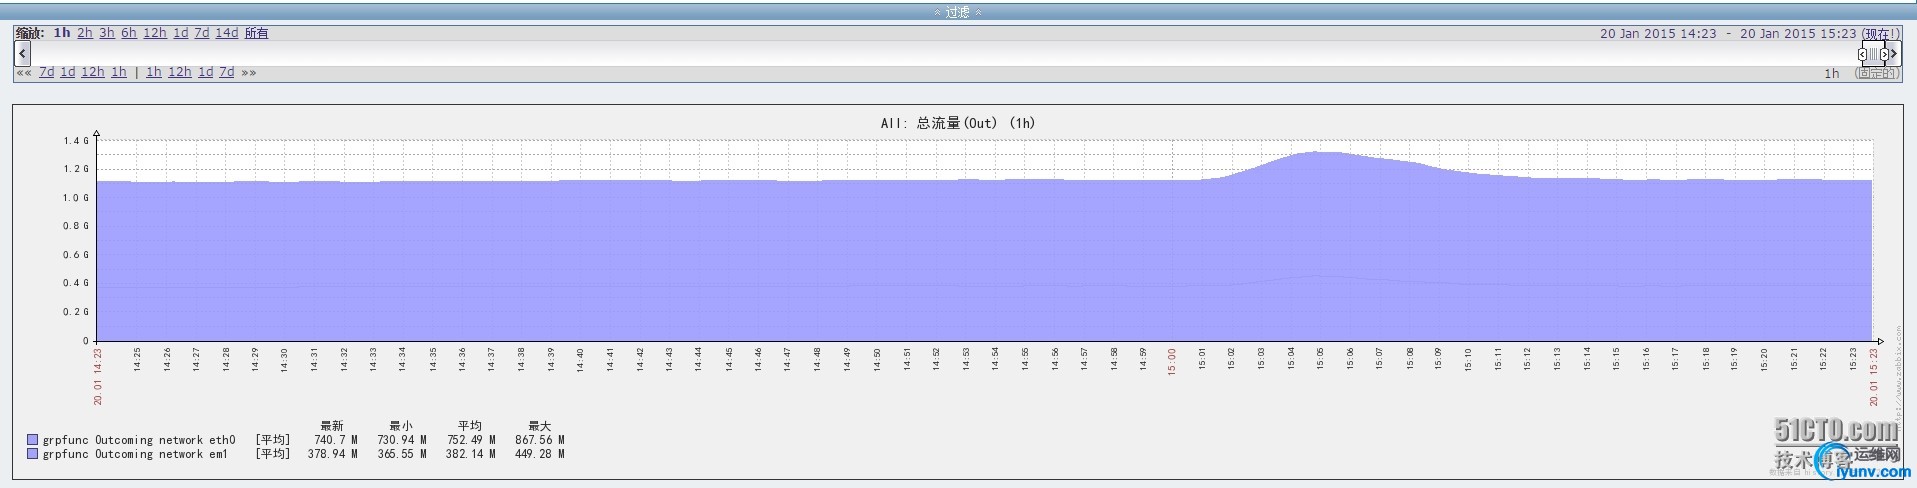Click the 1.4 G y-axis label
Viewport: 1917px width, 488px height.
[77, 141]
